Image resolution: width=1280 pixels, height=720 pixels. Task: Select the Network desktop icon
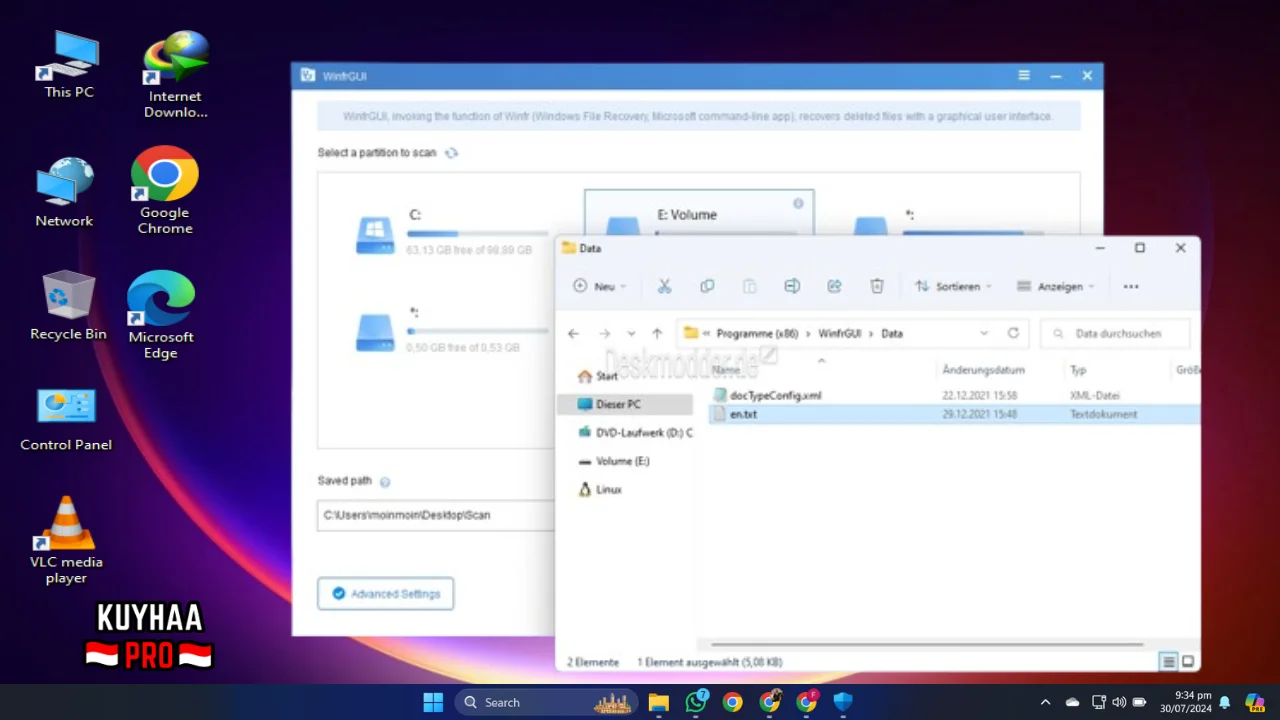click(64, 193)
